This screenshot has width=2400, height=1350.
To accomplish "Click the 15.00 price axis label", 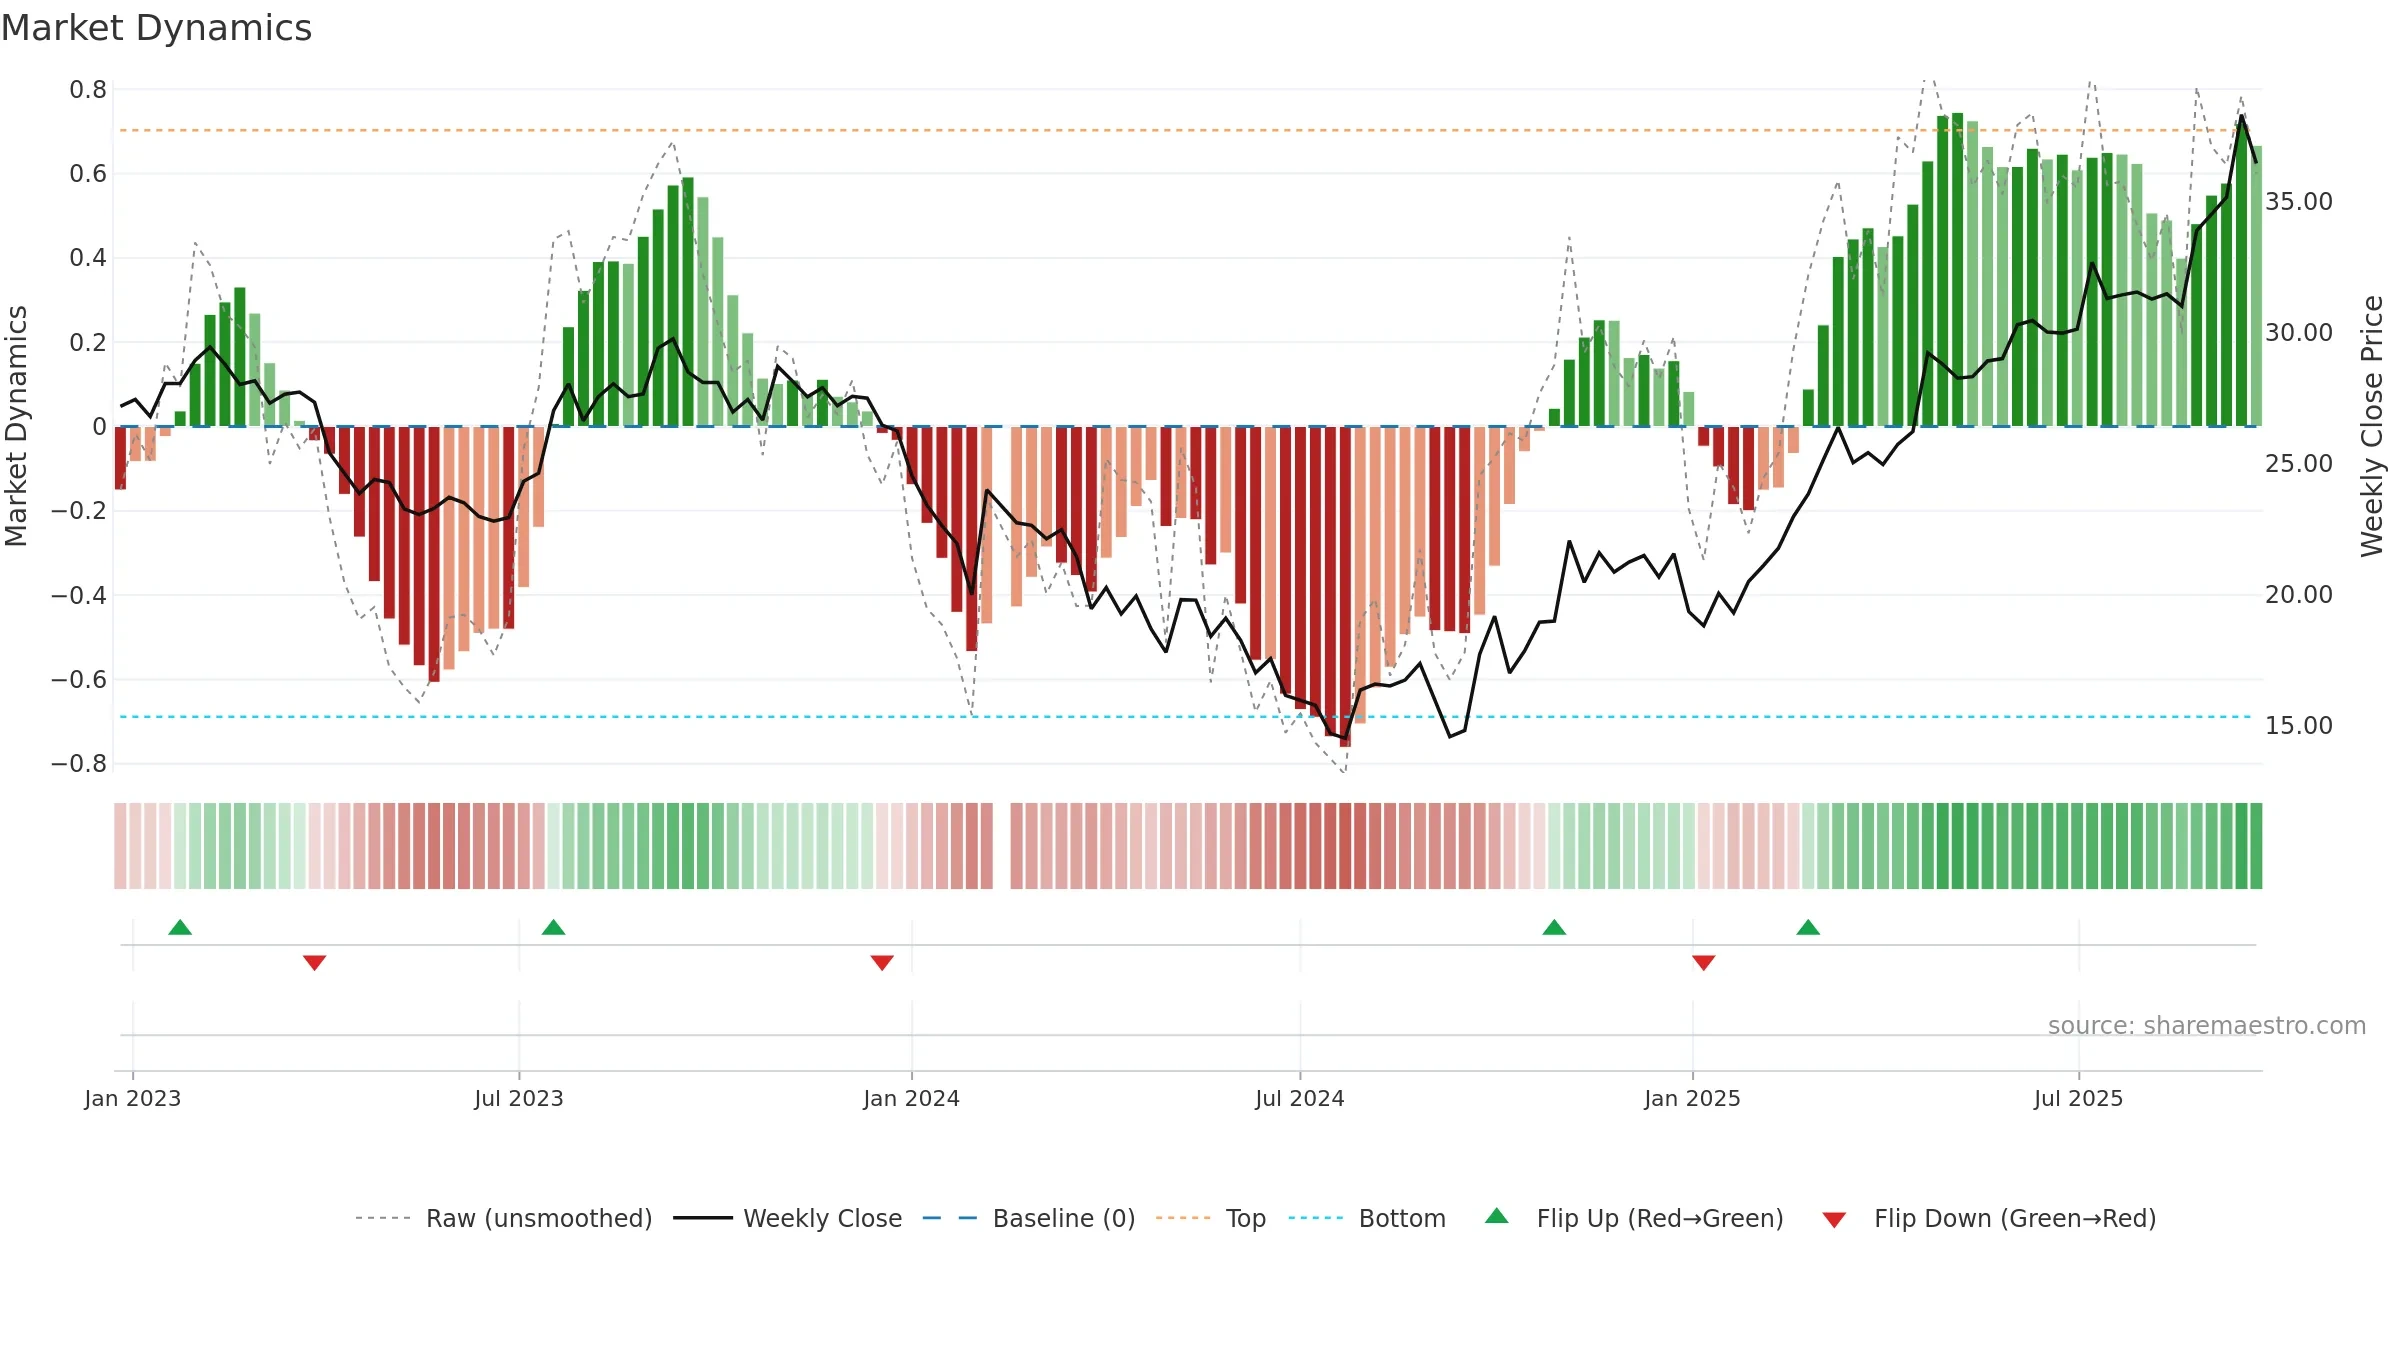I will click(x=2299, y=725).
